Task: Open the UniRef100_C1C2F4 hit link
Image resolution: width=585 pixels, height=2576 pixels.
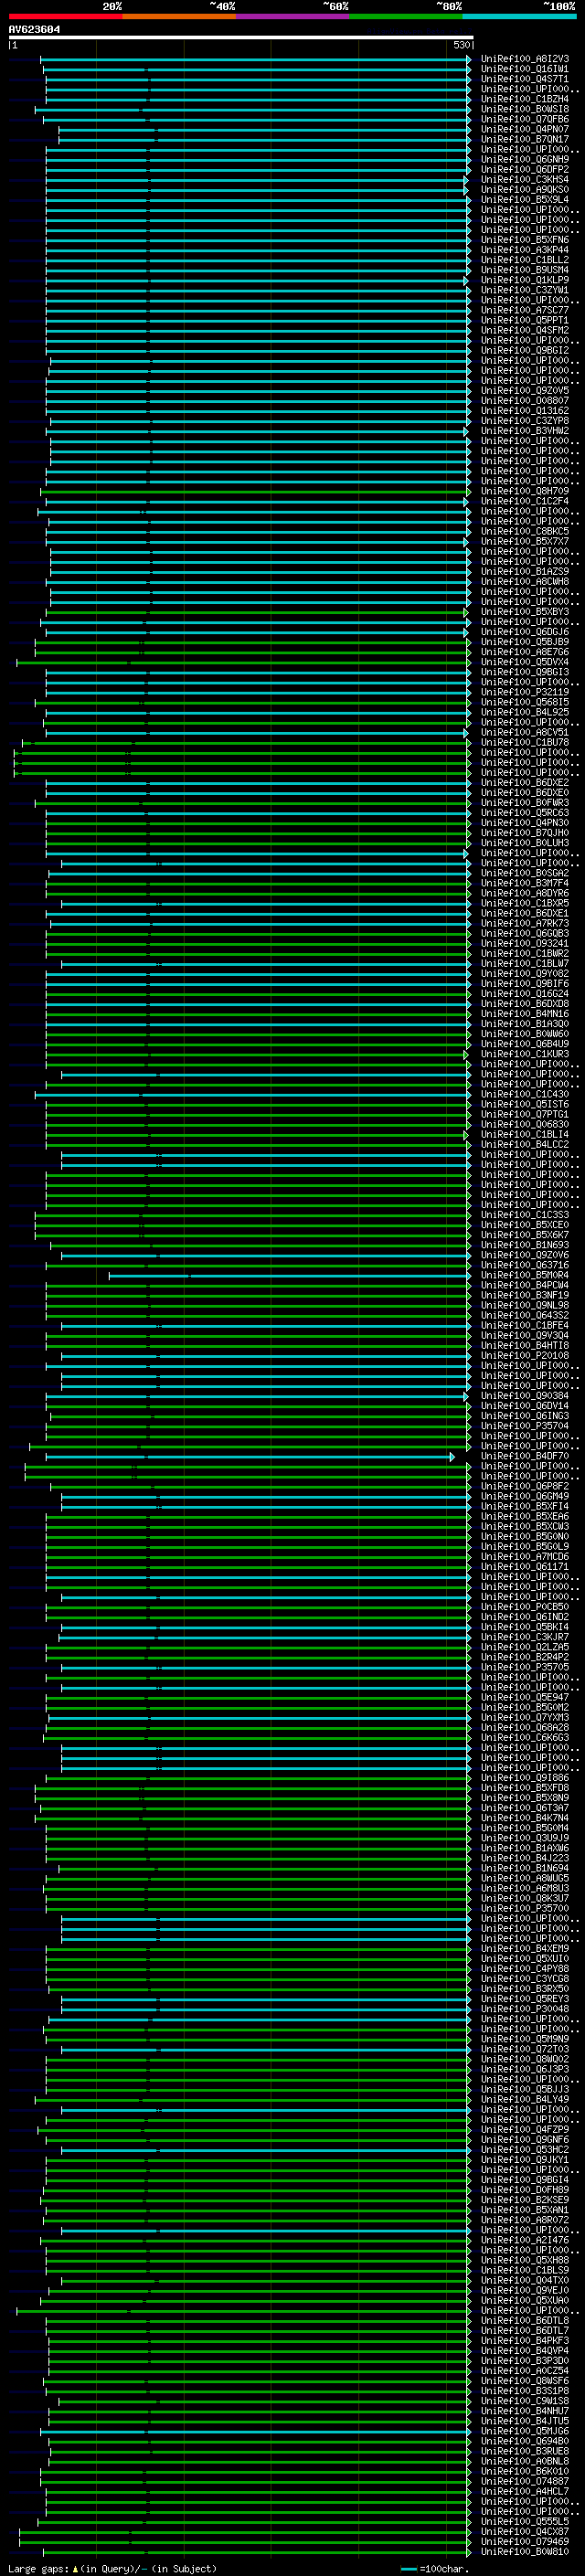Action: [x=525, y=501]
